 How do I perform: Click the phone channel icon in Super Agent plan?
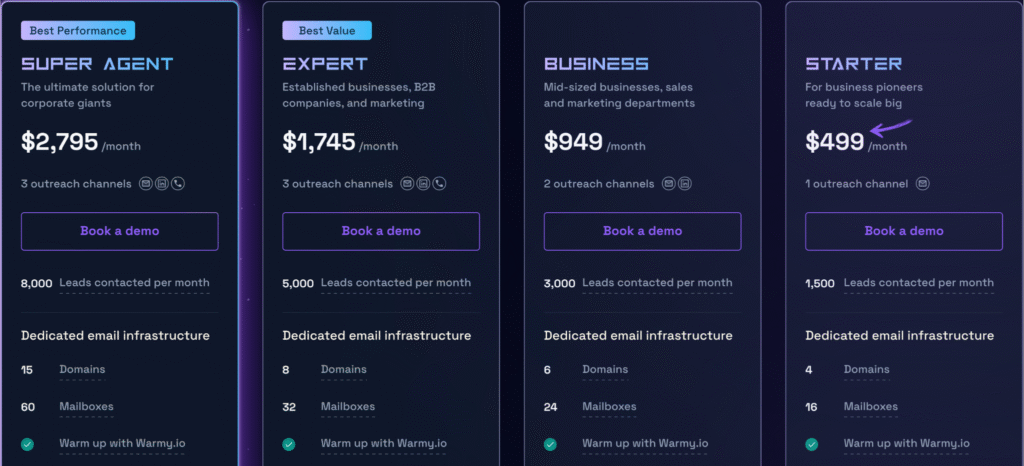(x=178, y=184)
